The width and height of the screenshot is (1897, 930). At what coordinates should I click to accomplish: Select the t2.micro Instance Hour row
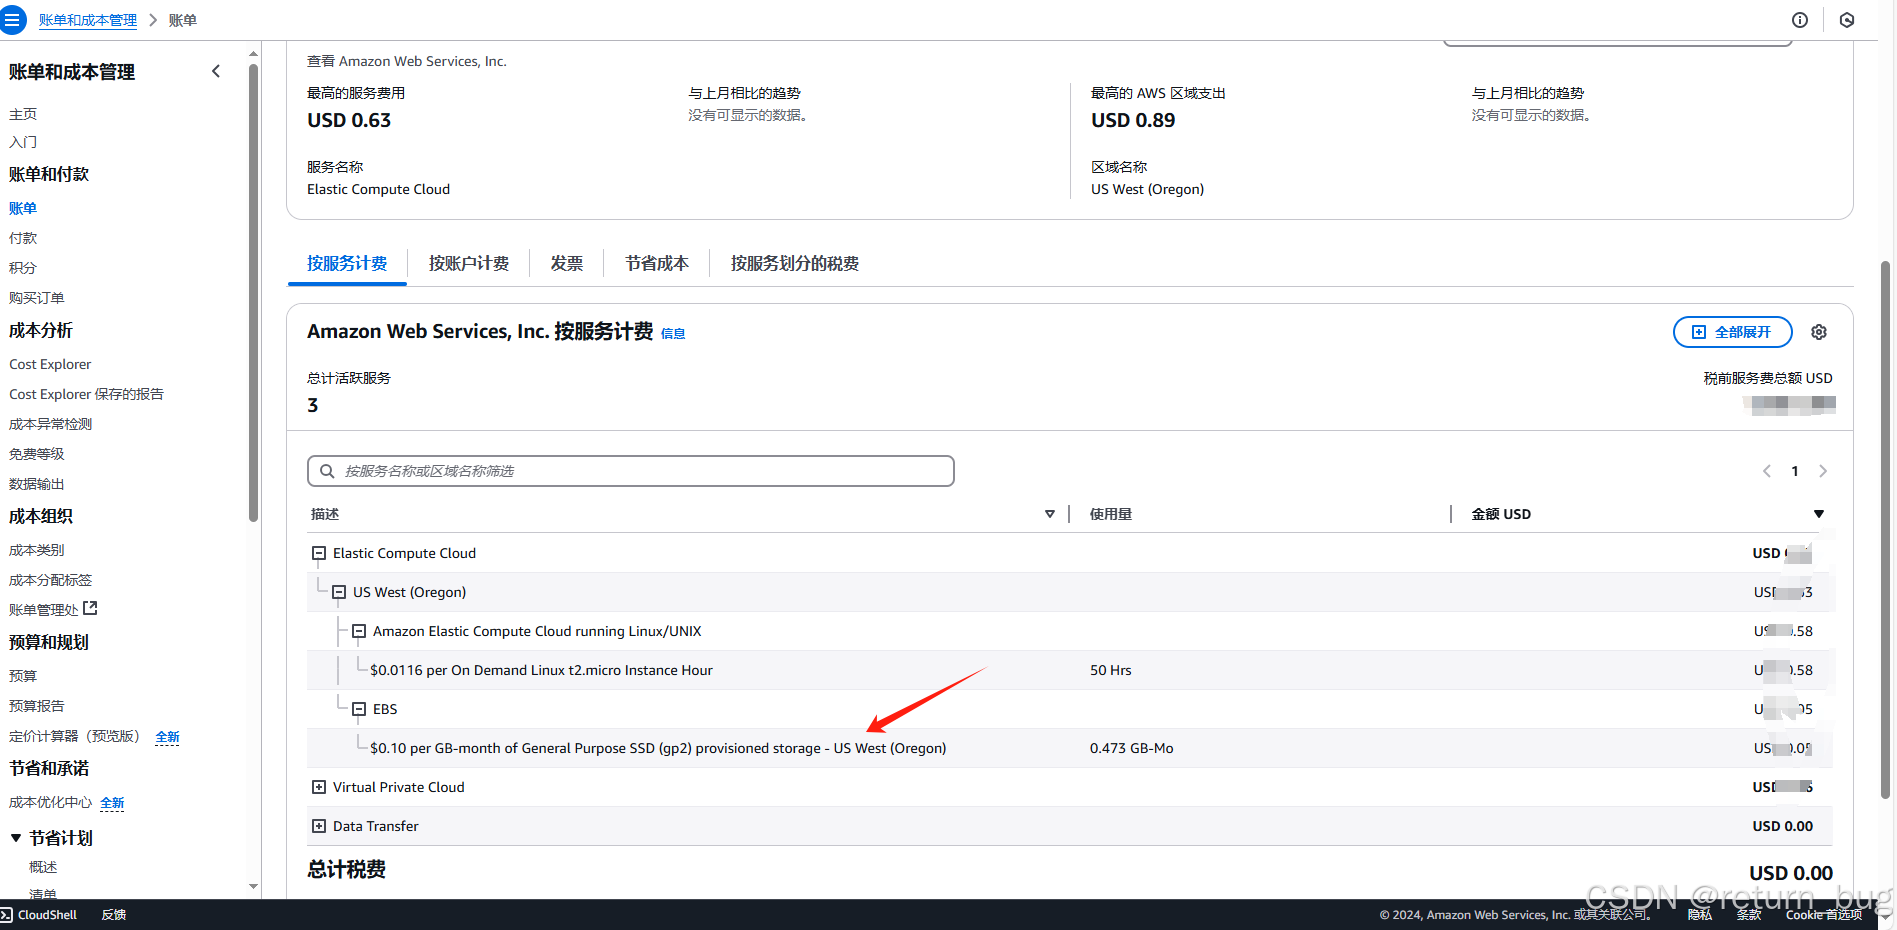click(x=1070, y=670)
